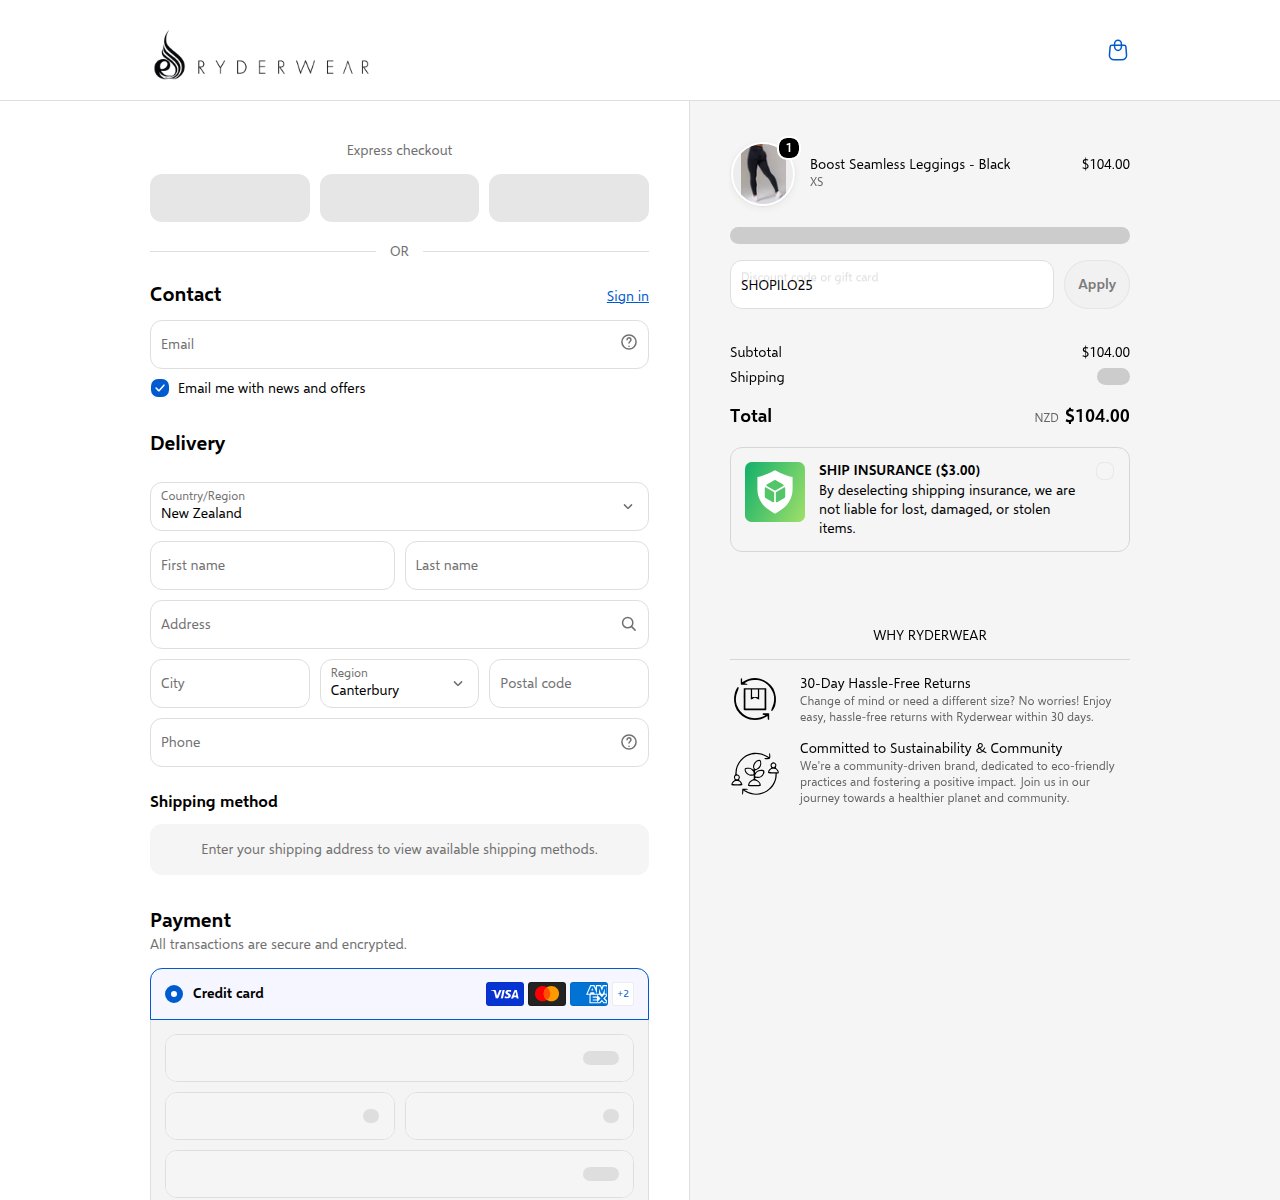The width and height of the screenshot is (1280, 1200).
Task: Show the +2 more payment cards badge
Action: 623,994
